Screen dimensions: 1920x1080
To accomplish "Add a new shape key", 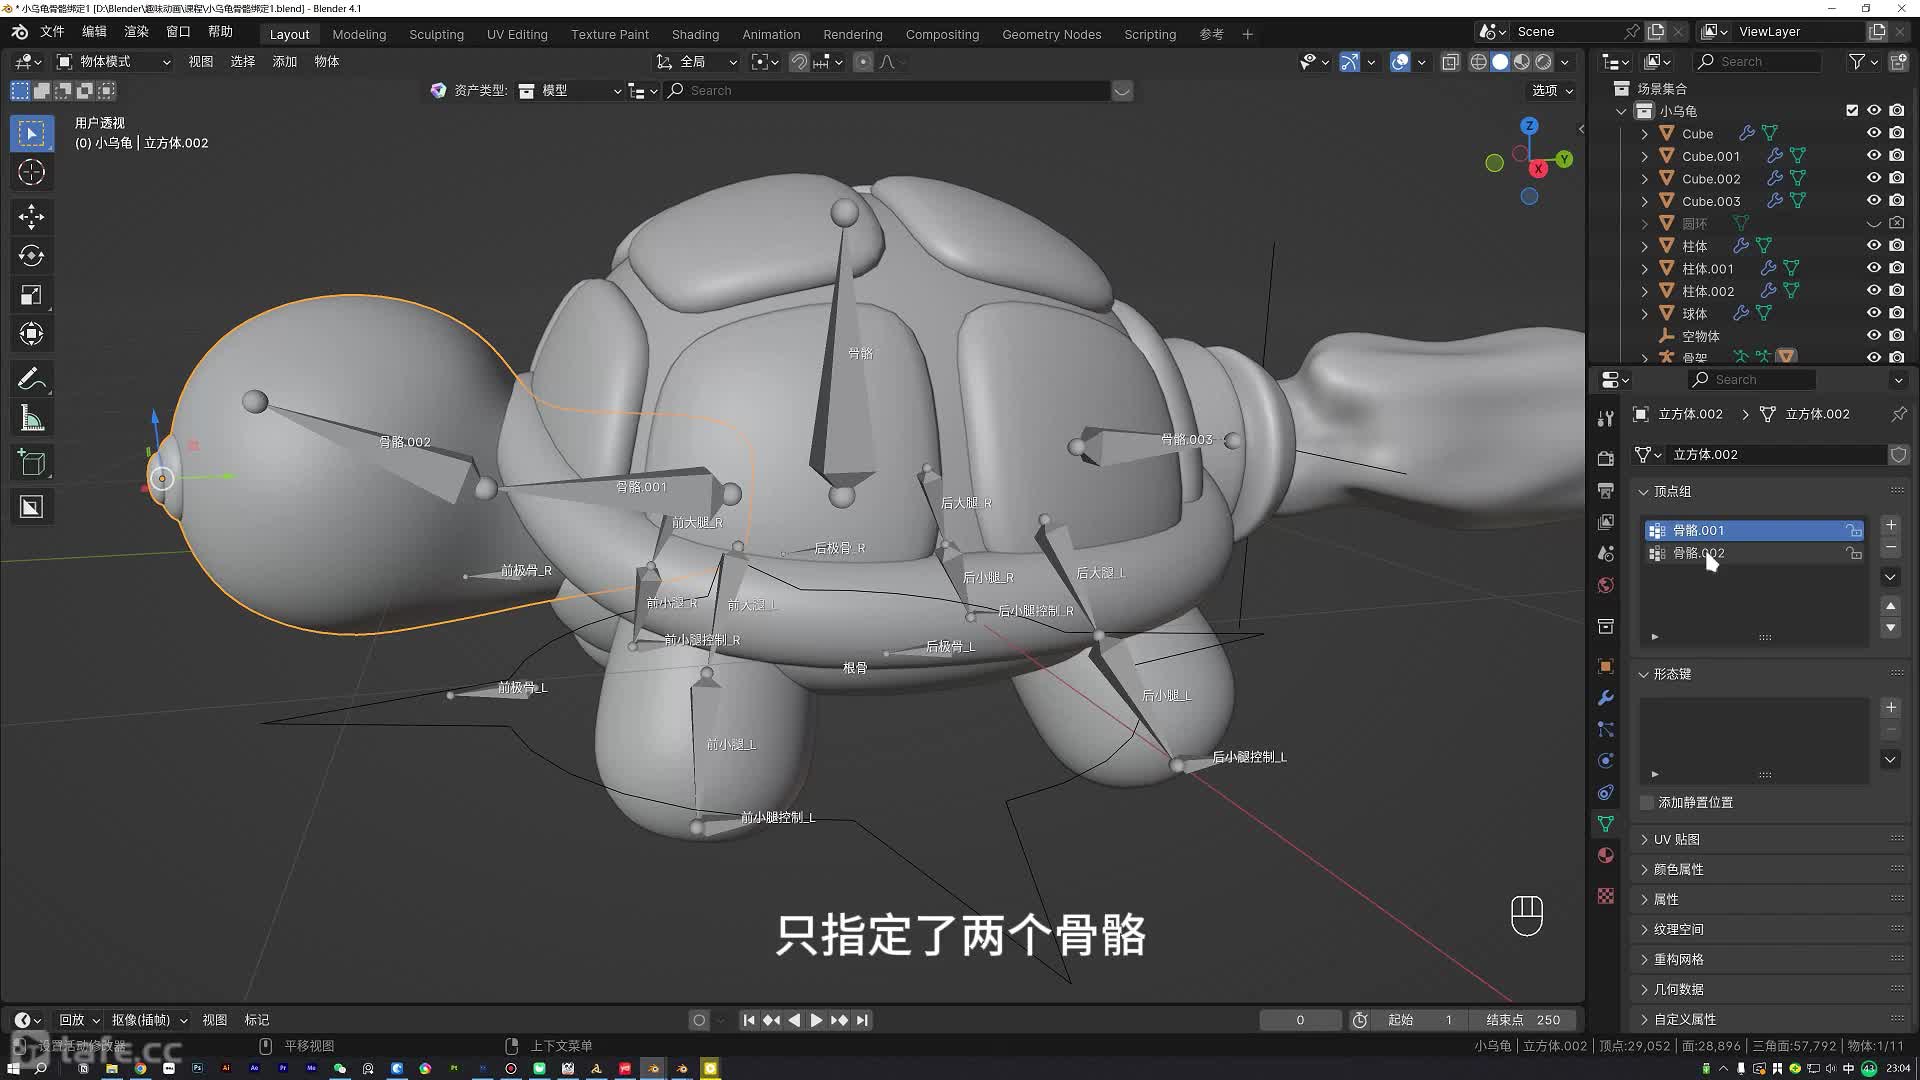I will [1890, 708].
